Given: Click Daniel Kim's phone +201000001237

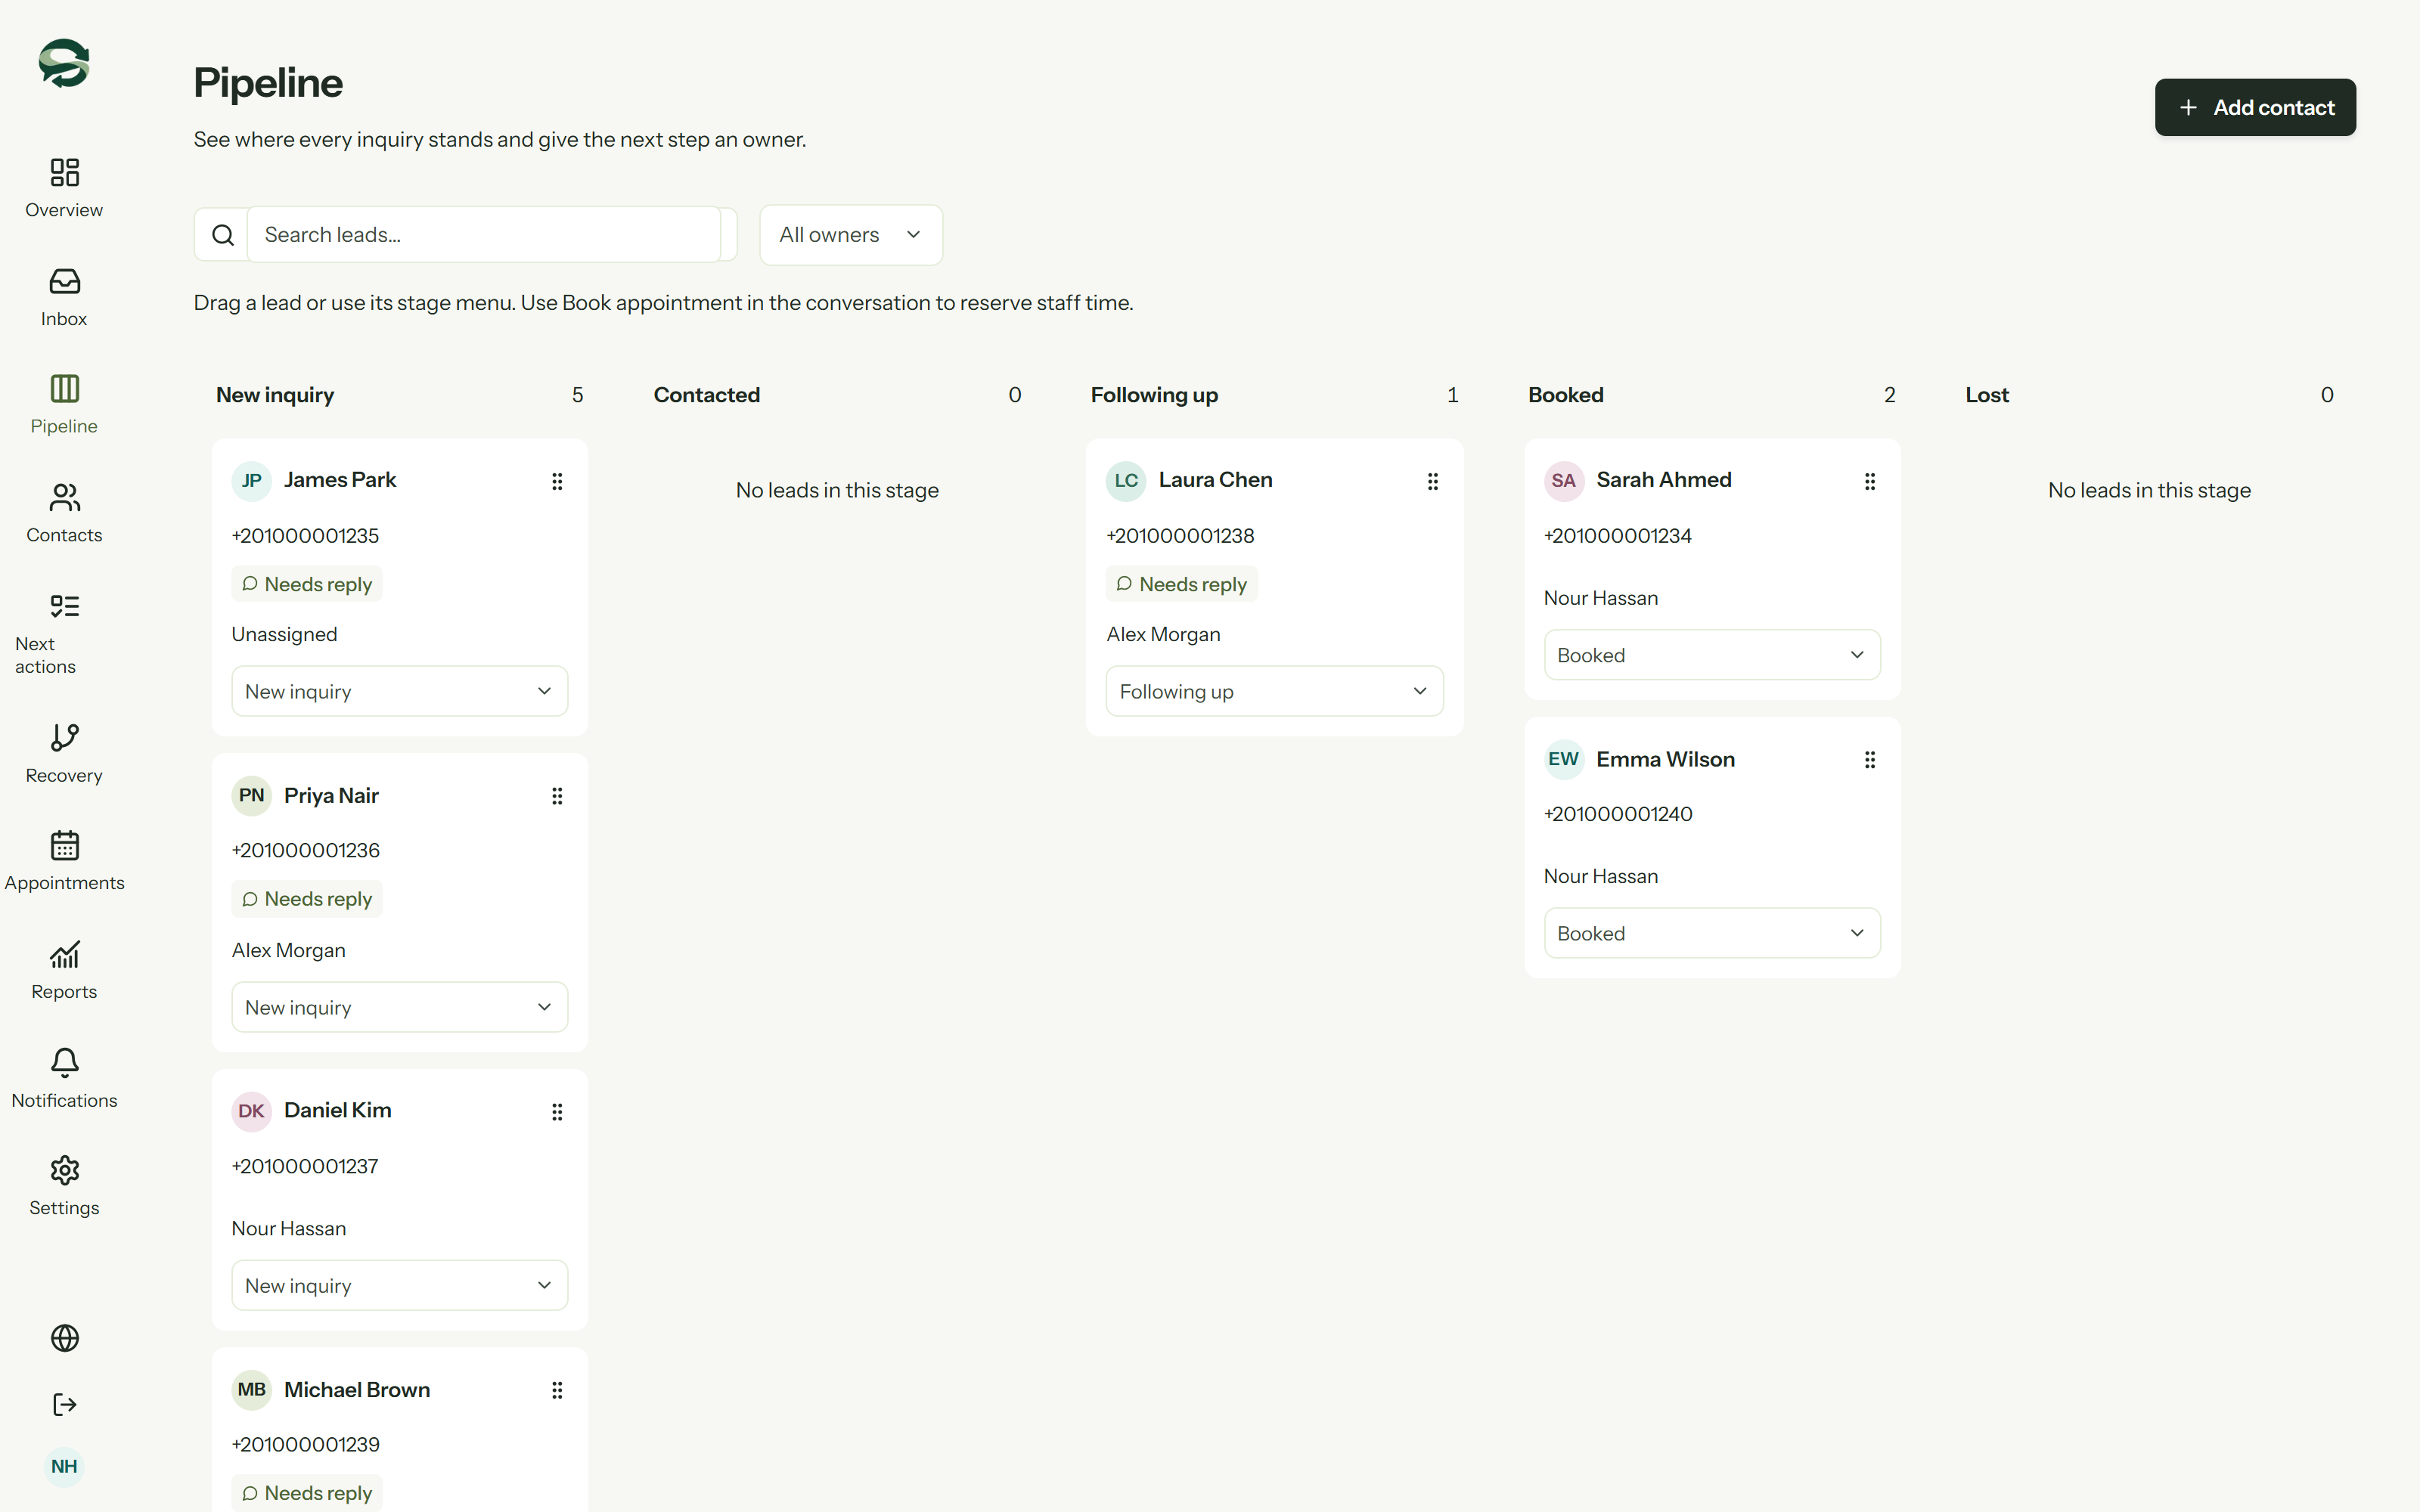Looking at the screenshot, I should [x=305, y=1166].
